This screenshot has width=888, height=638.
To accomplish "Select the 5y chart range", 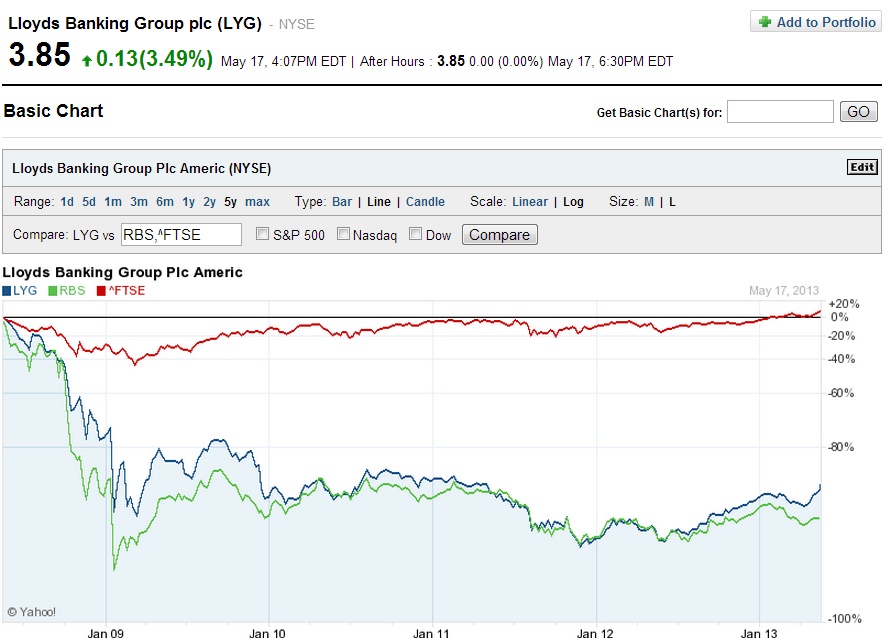I will click(x=230, y=202).
